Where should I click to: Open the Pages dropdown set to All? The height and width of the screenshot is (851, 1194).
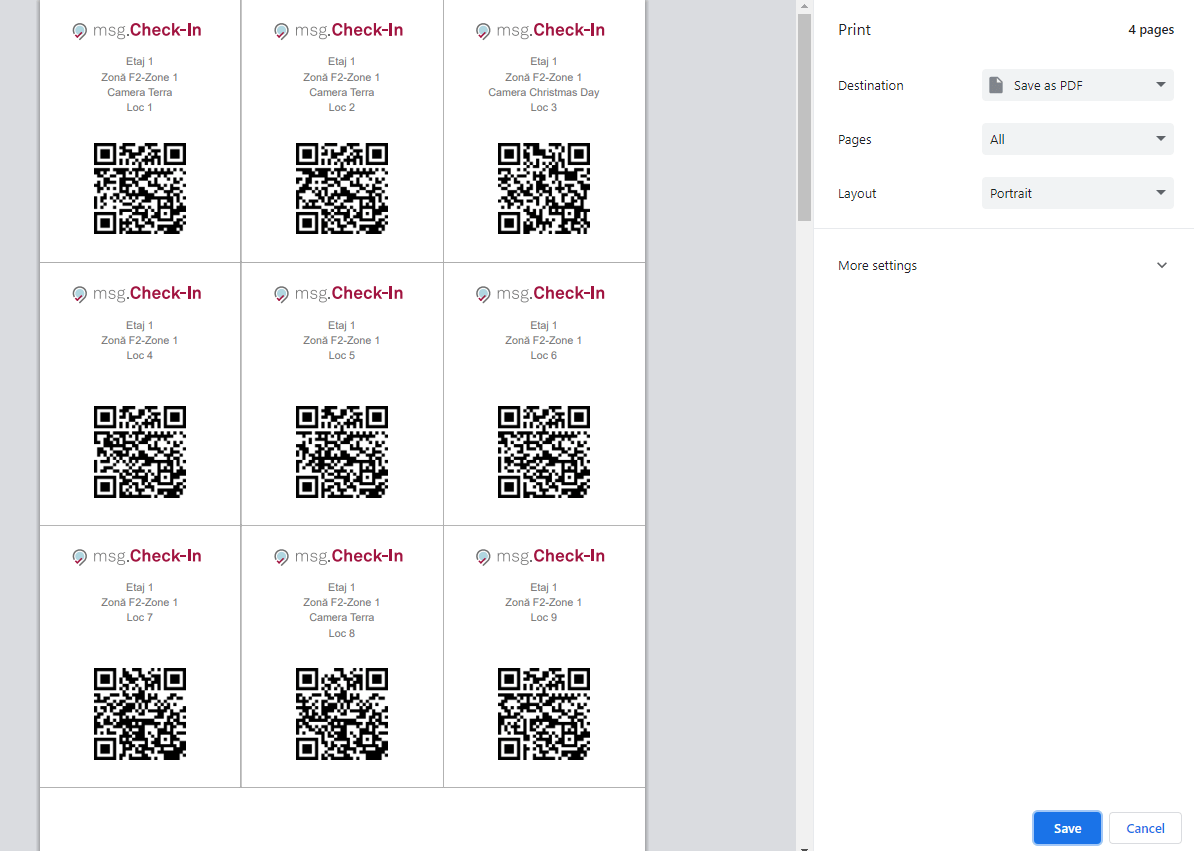coord(1077,139)
